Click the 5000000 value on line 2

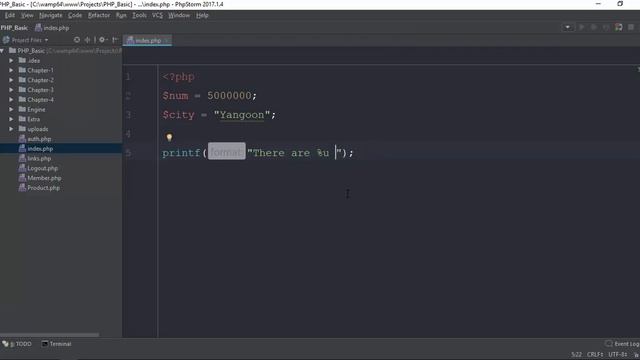pyautogui.click(x=229, y=96)
